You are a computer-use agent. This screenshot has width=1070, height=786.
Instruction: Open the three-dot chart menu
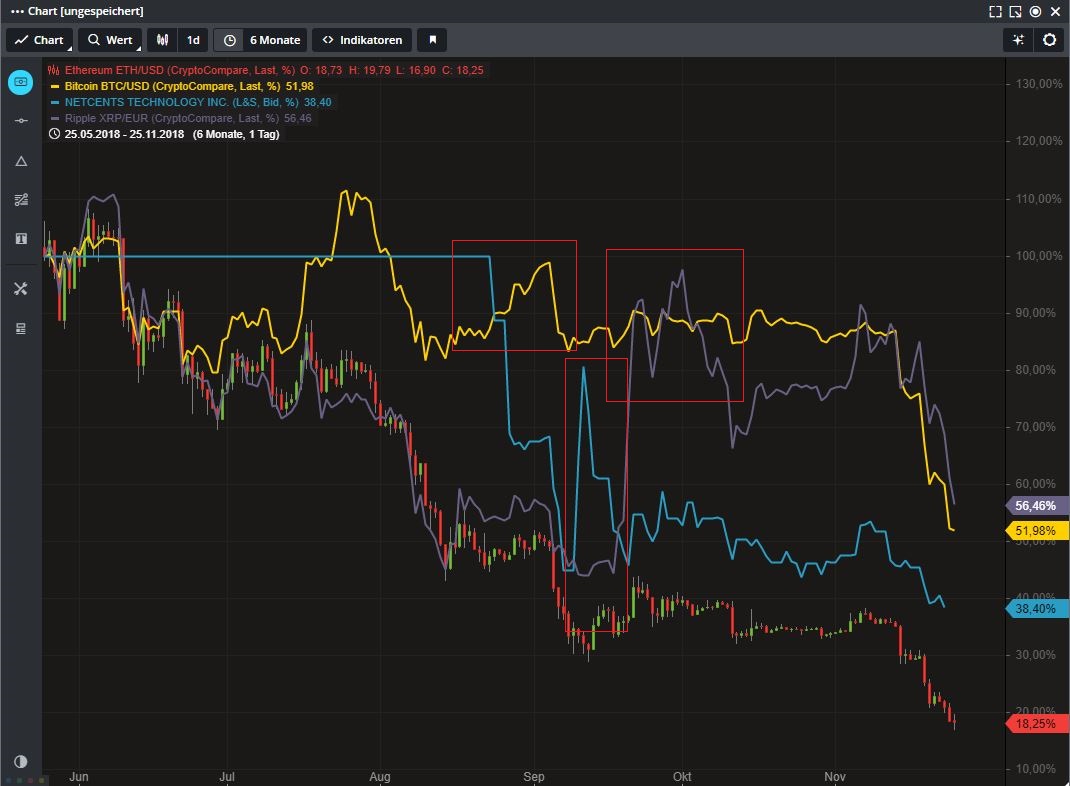click(x=16, y=11)
